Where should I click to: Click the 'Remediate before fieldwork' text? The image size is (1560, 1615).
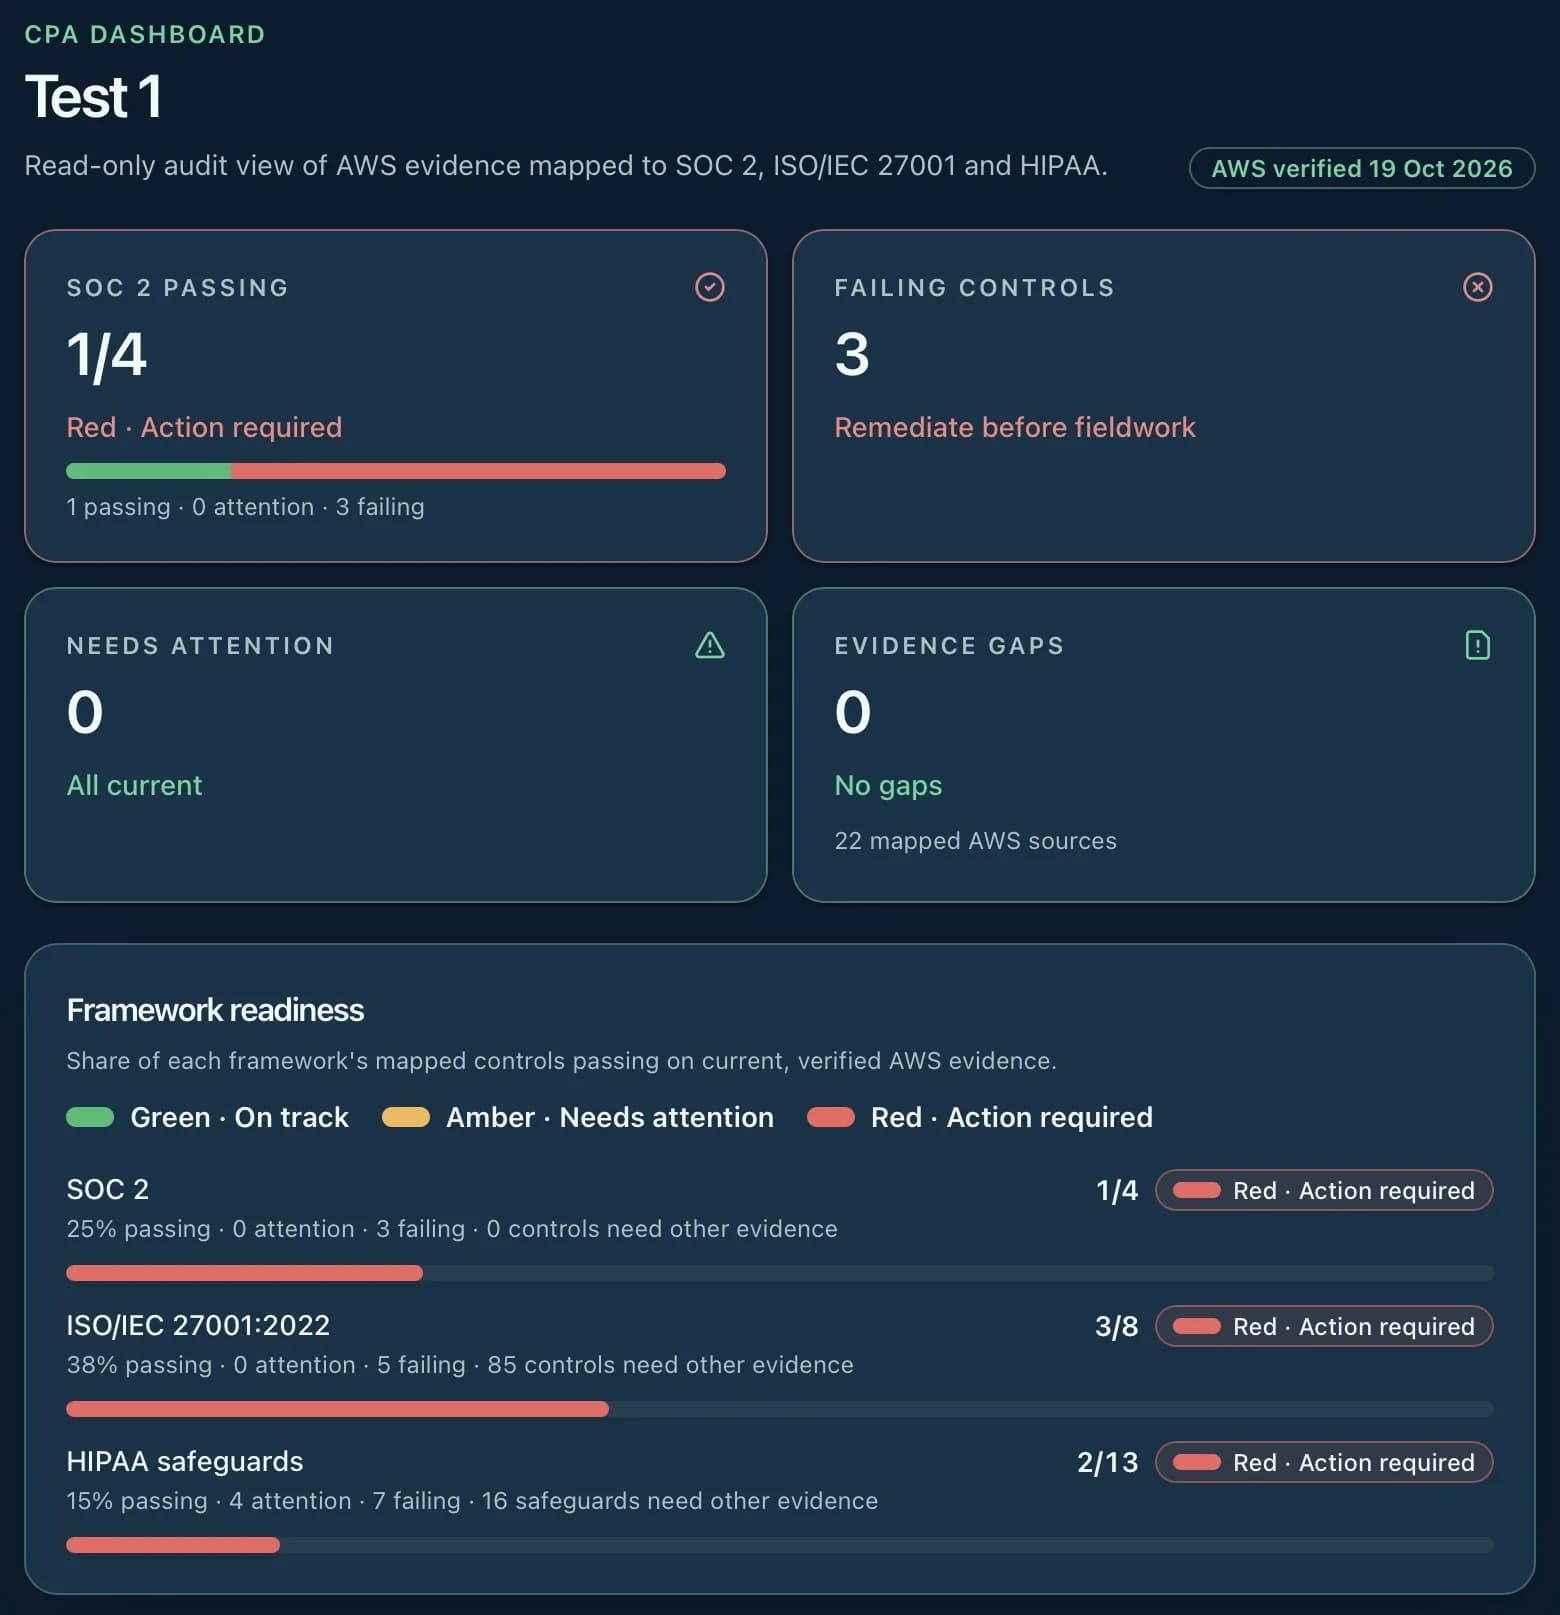tap(1015, 427)
